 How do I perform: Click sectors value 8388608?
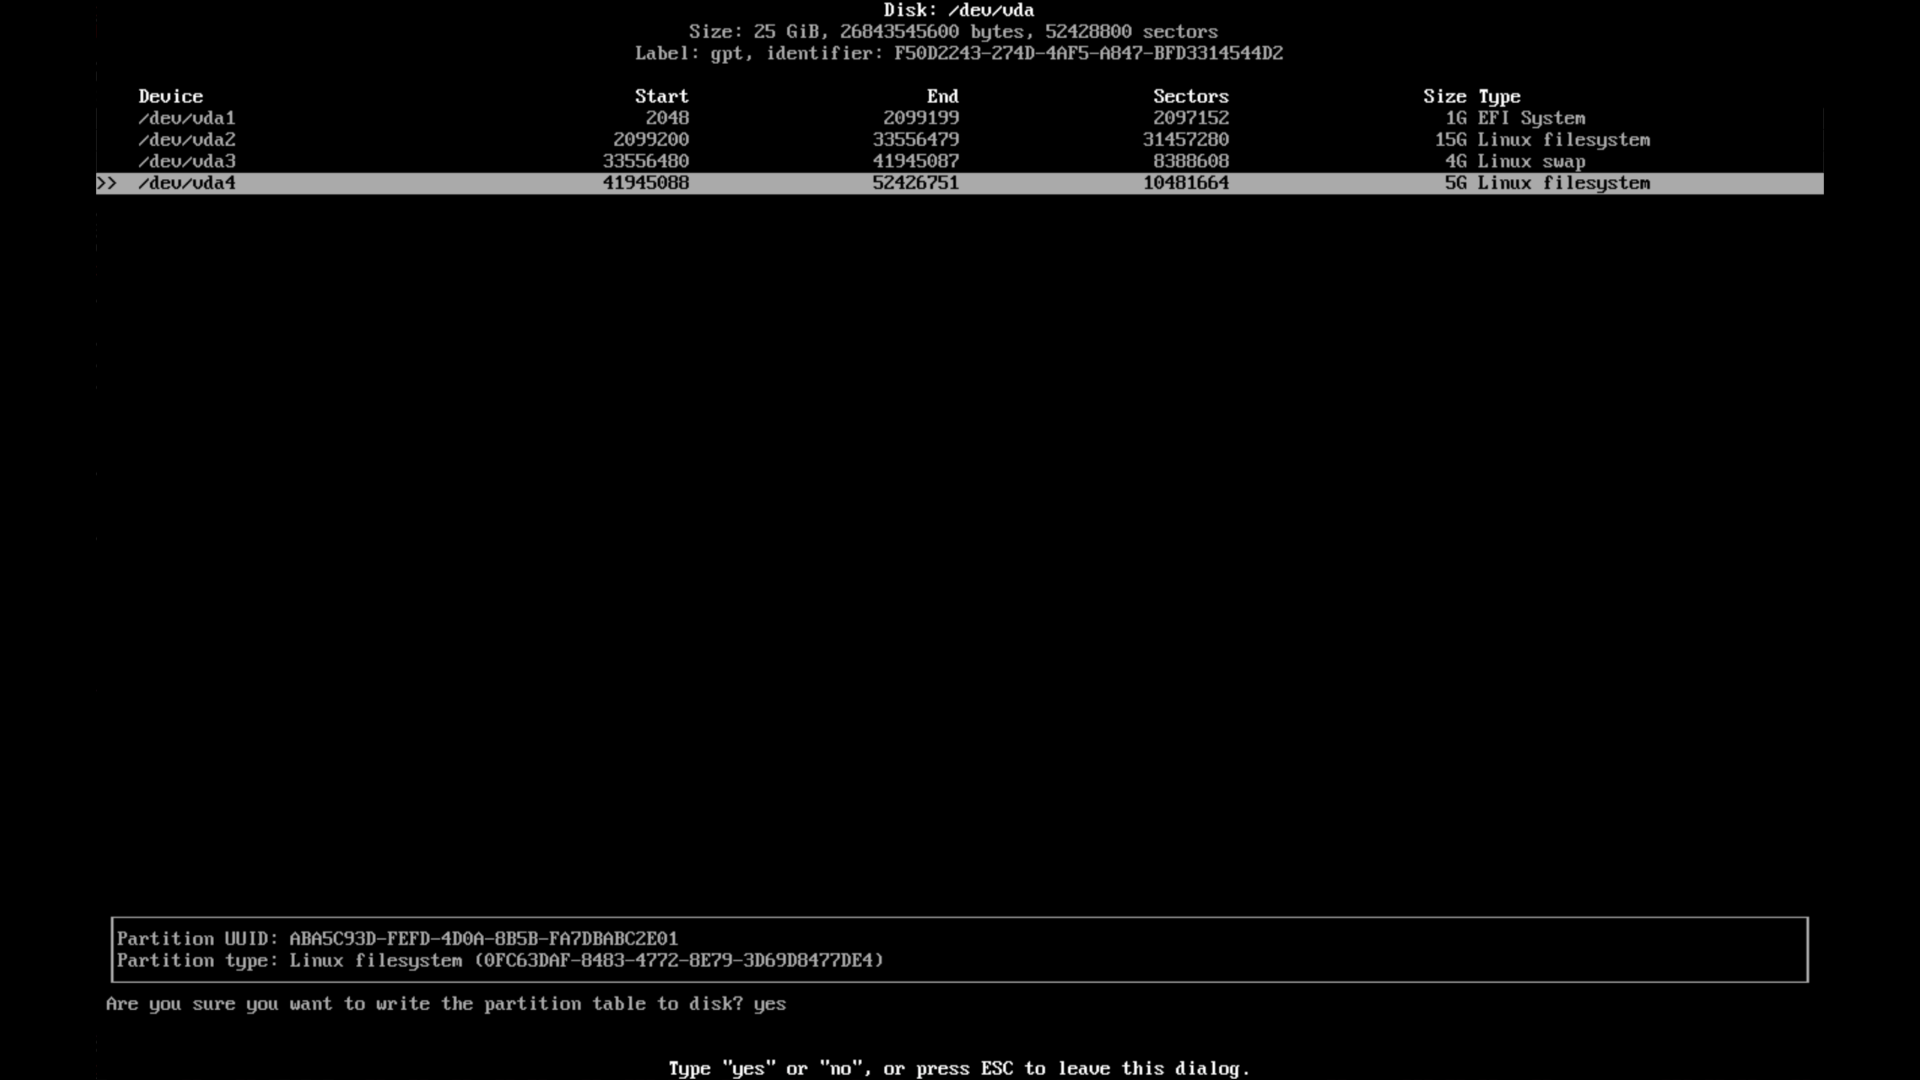pyautogui.click(x=1191, y=162)
